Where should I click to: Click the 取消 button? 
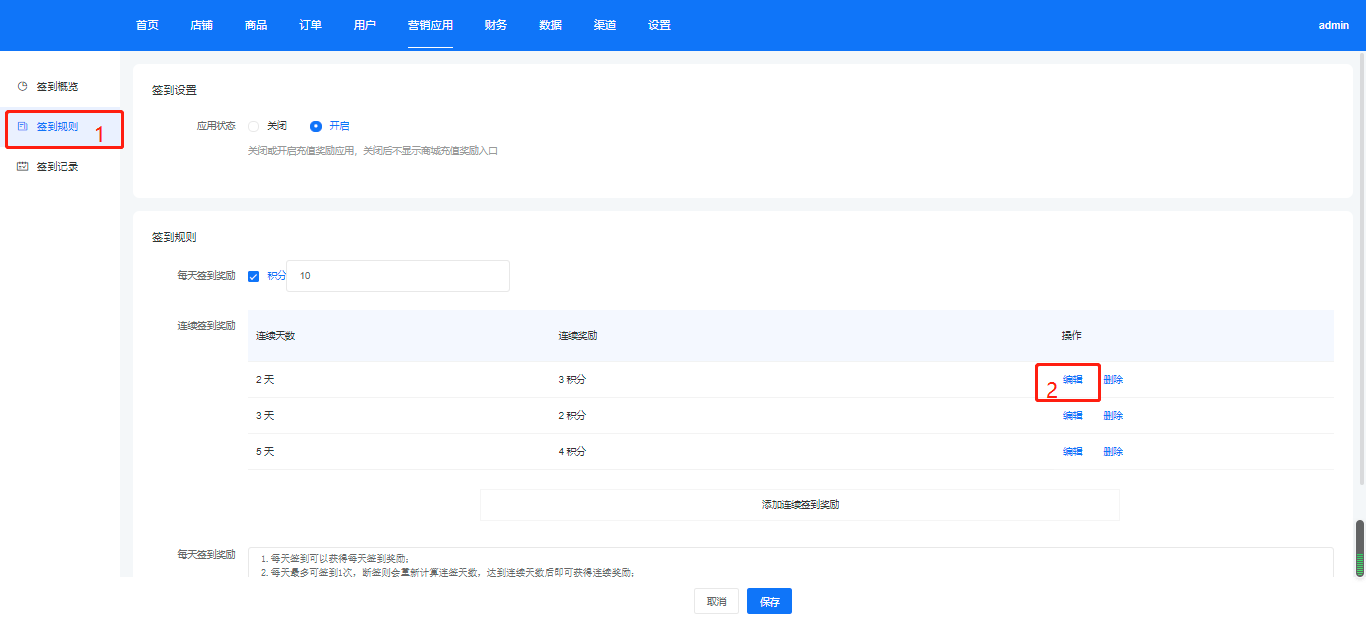pos(716,601)
